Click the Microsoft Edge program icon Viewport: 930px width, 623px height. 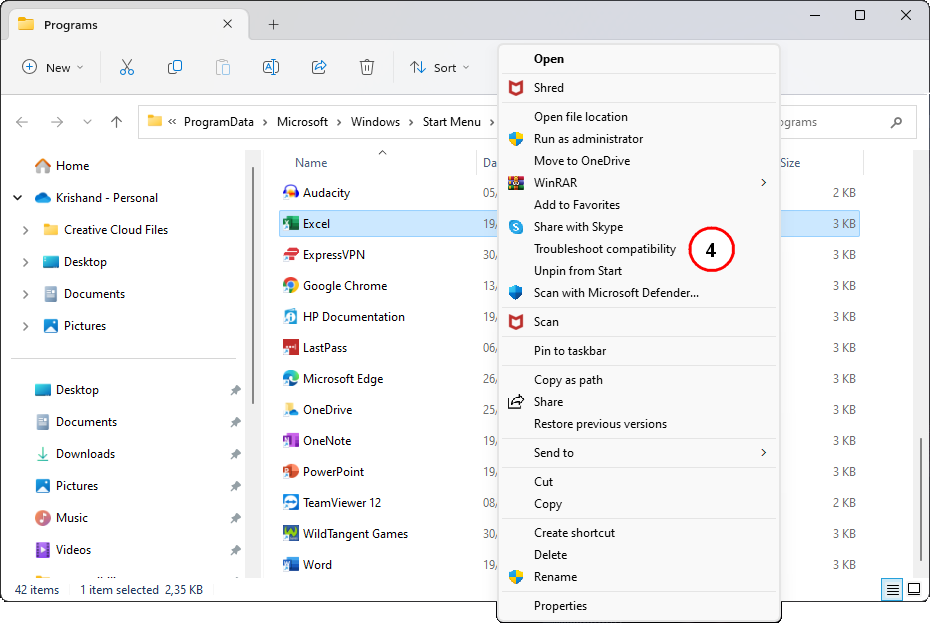pyautogui.click(x=291, y=379)
